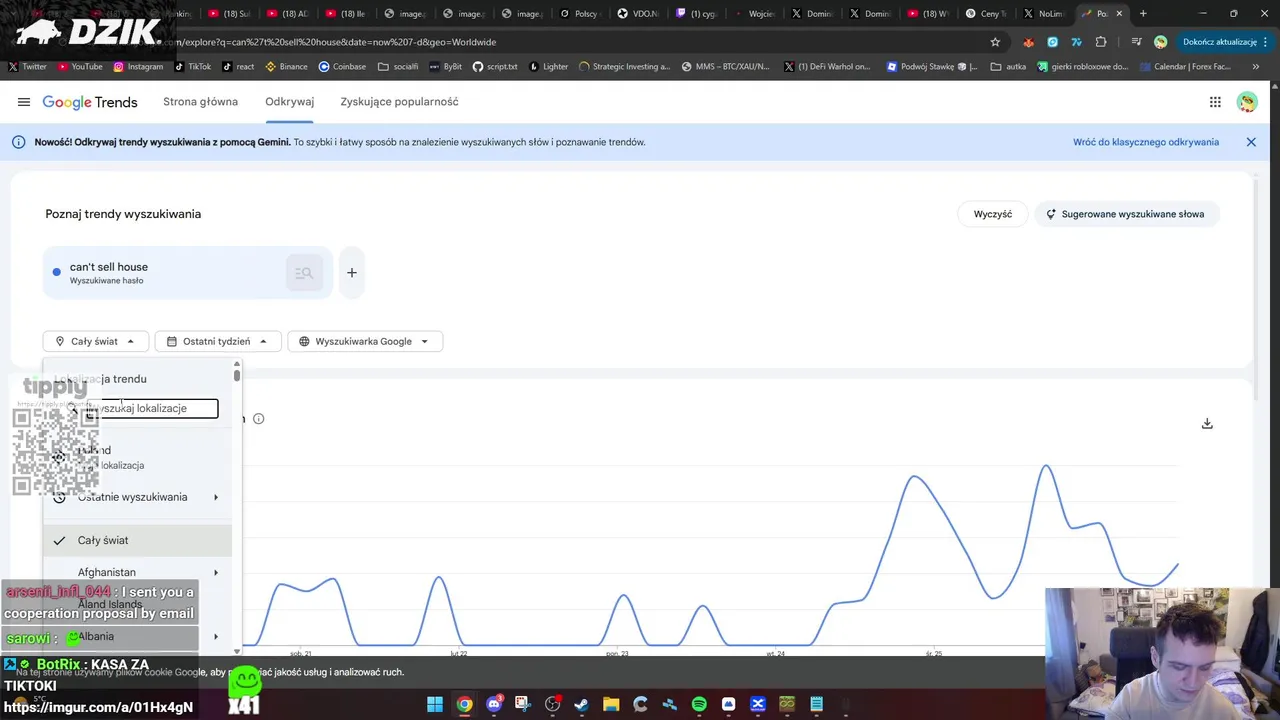Screen dimensions: 1280x720
Task: Open the extensions puzzle menu
Action: click(x=1101, y=42)
